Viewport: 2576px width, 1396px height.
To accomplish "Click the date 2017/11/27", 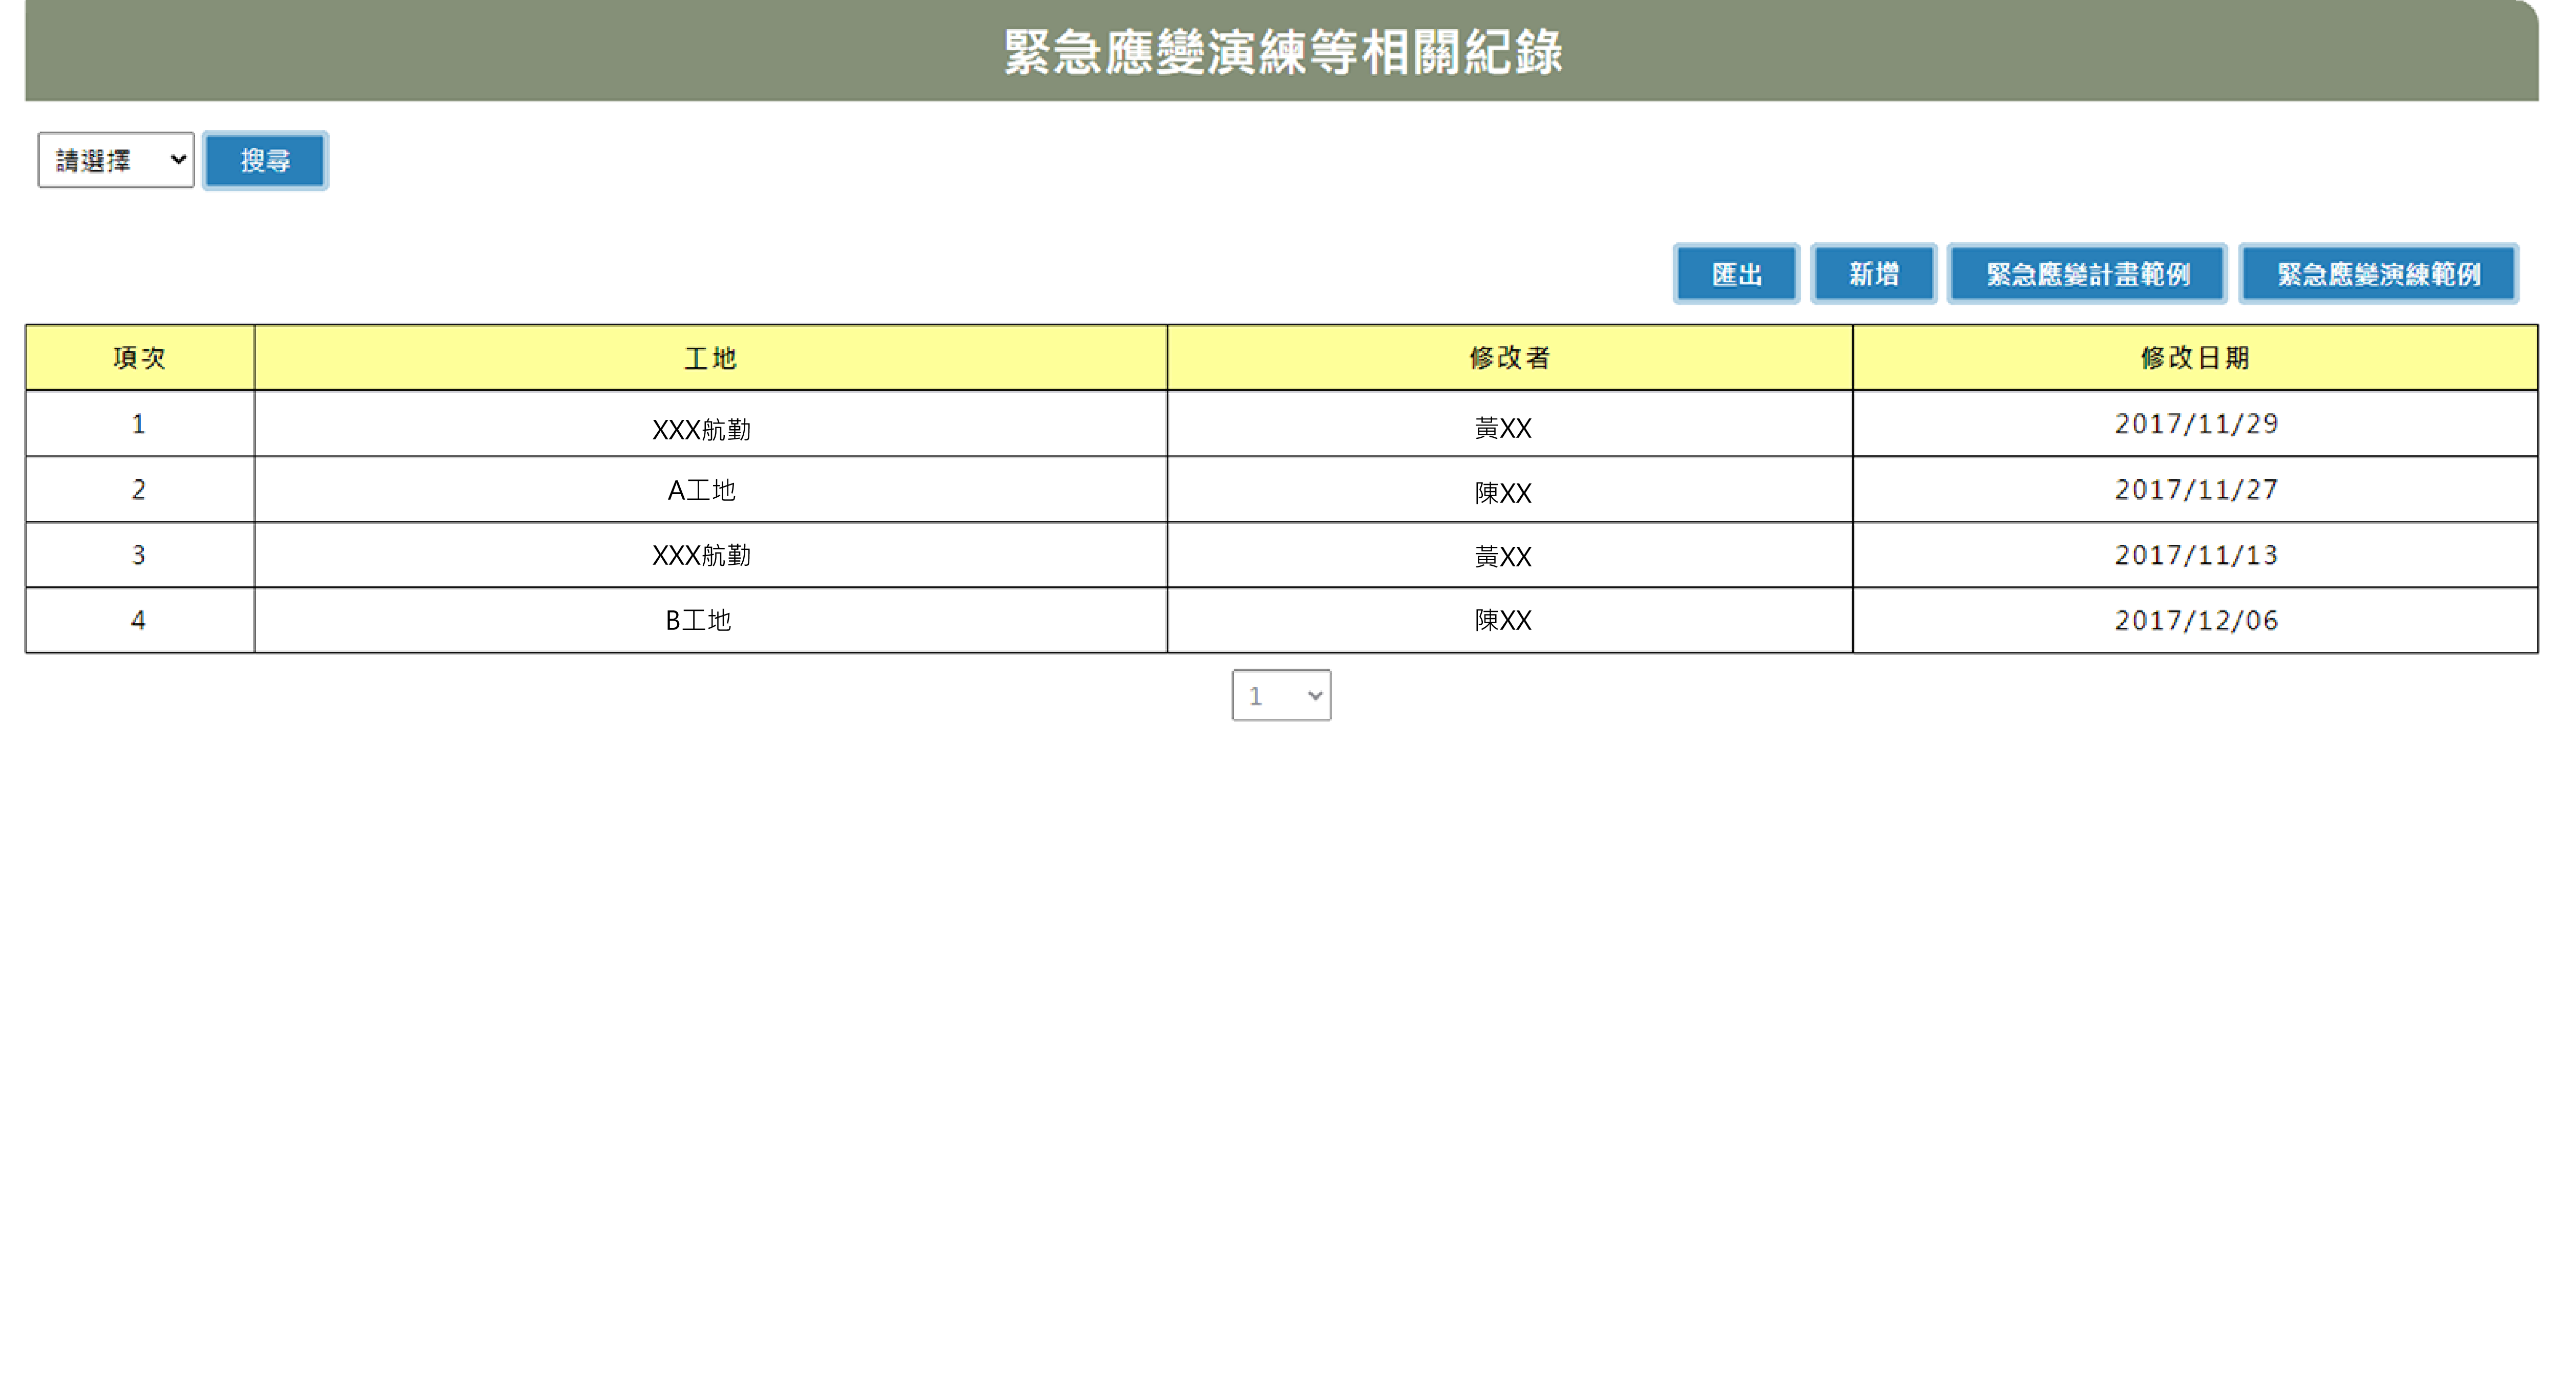I will (x=2196, y=489).
